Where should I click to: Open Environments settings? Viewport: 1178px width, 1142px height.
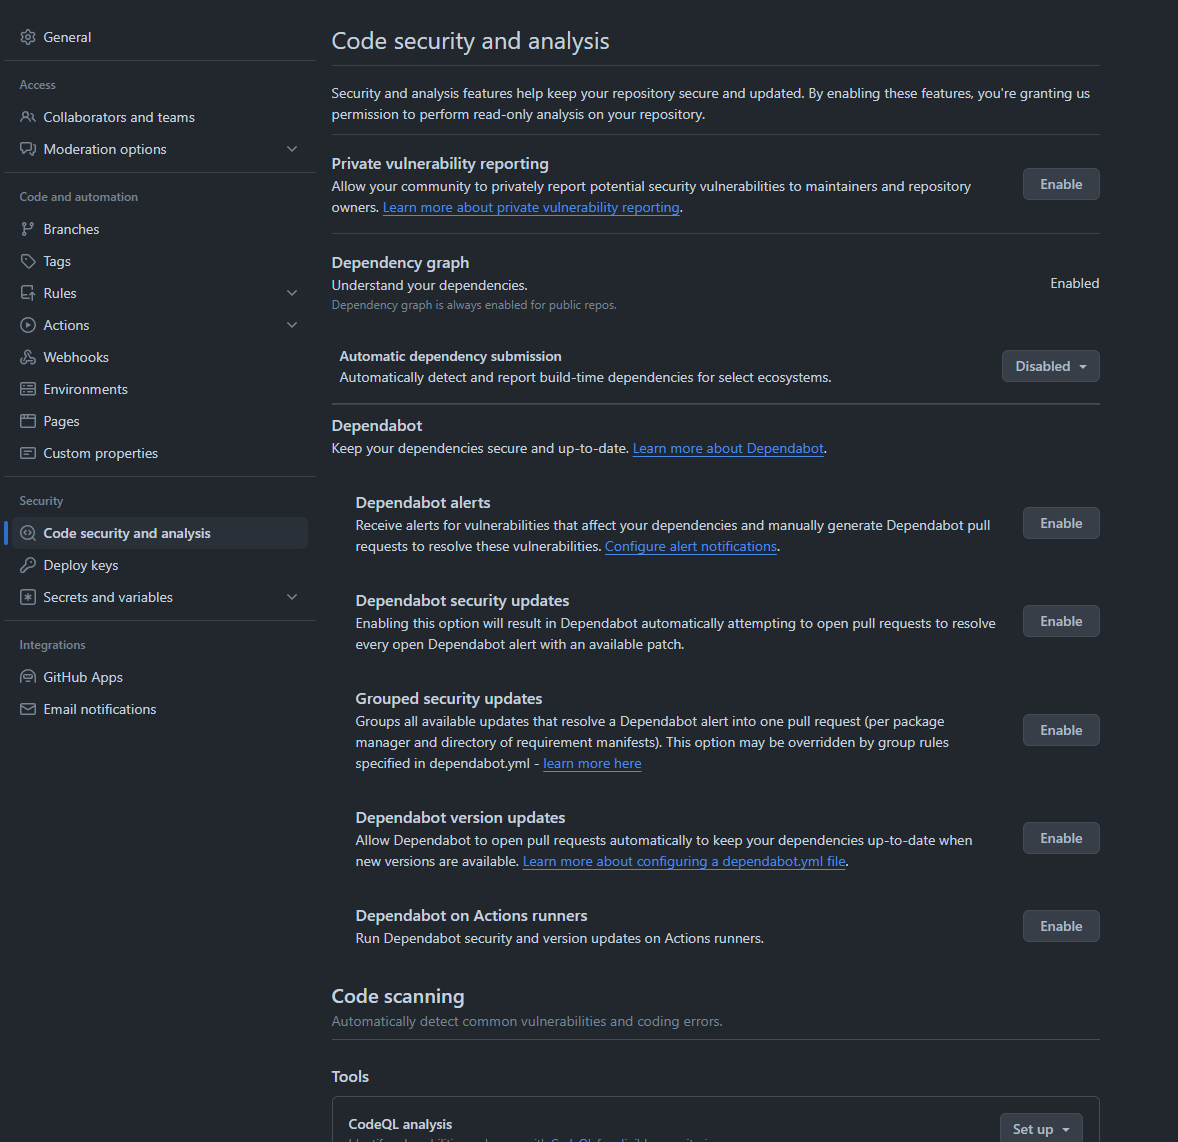(159, 389)
